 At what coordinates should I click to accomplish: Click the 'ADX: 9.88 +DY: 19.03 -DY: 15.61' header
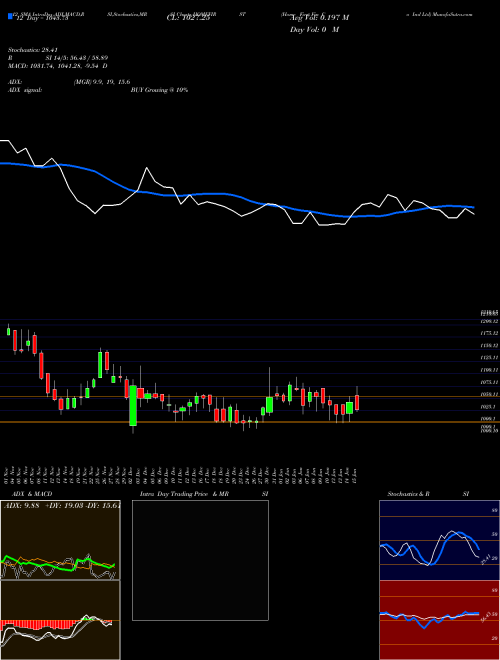coord(62,506)
